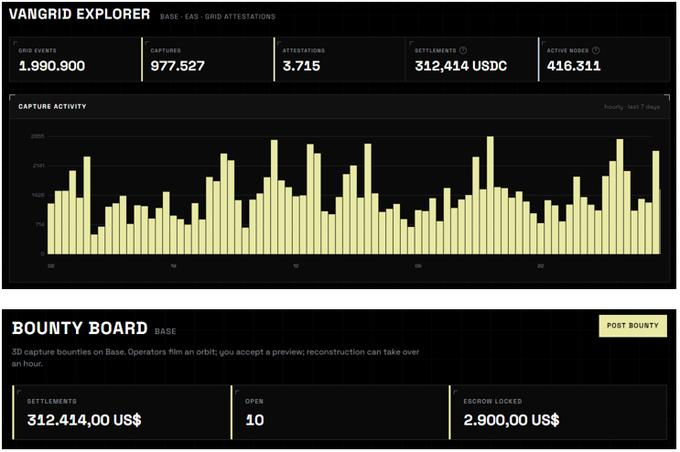This screenshot has height=452, width=680.
Task: Click the CAPTURES card label
Action: tap(166, 51)
